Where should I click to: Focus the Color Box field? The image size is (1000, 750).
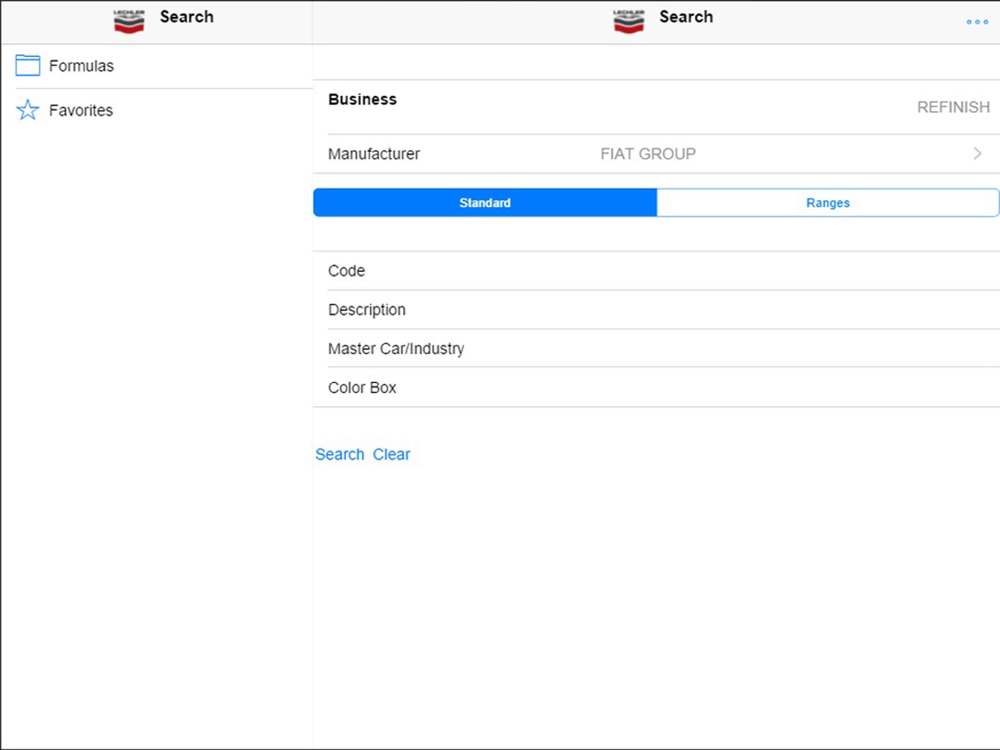[x=656, y=387]
